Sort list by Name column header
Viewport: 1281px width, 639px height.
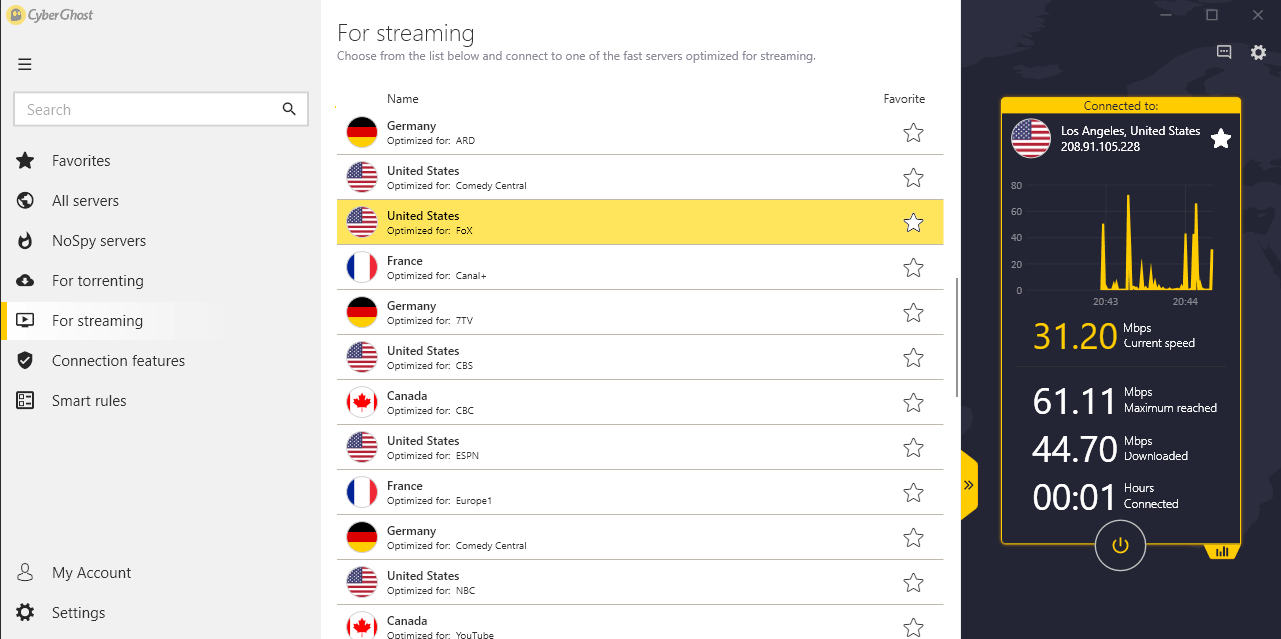(403, 99)
